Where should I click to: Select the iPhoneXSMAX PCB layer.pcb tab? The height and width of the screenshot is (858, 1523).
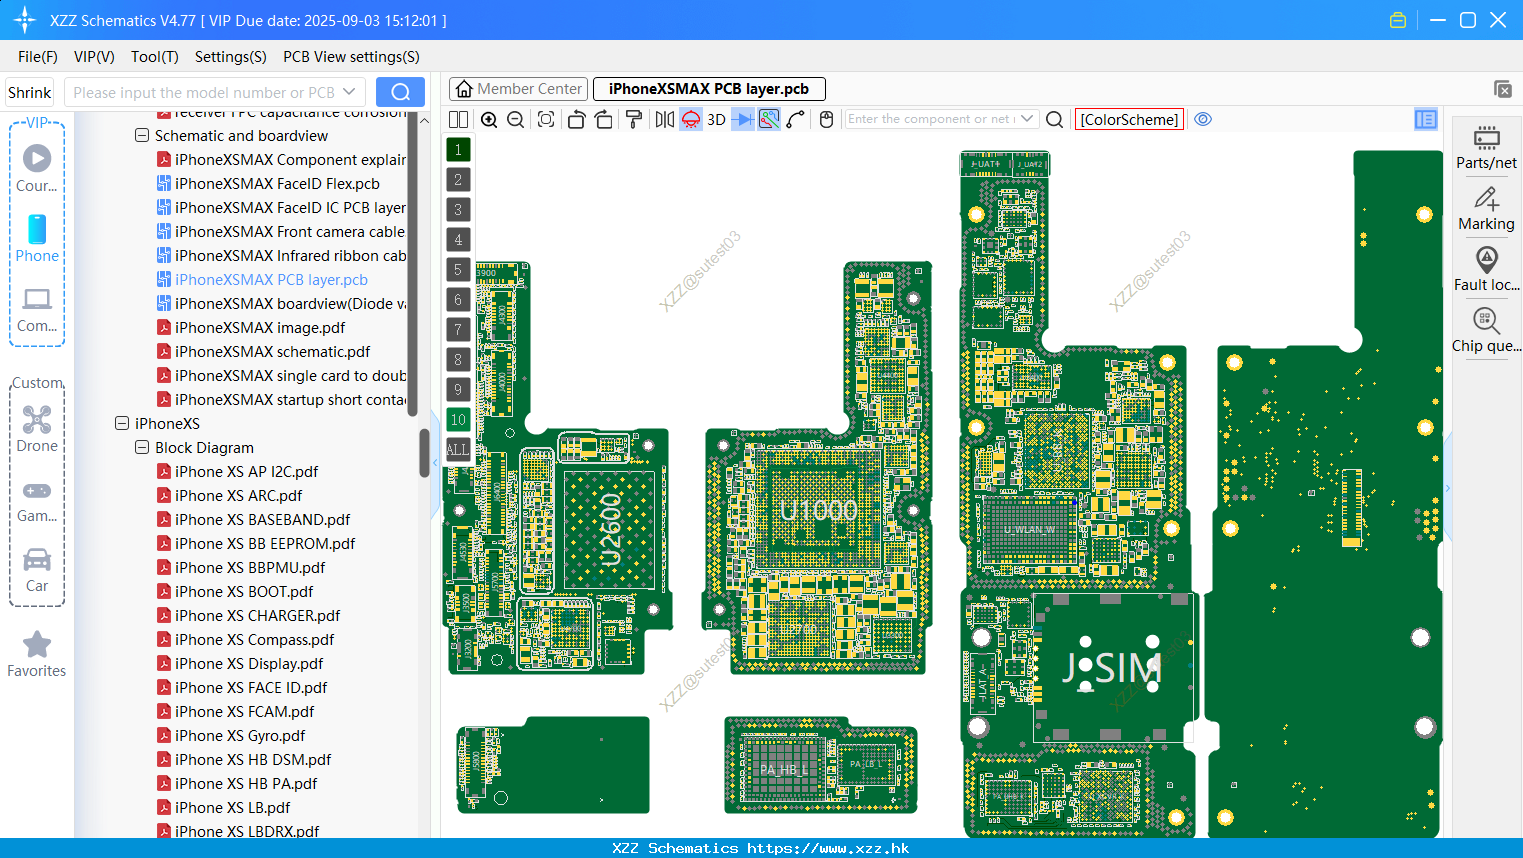click(x=709, y=89)
